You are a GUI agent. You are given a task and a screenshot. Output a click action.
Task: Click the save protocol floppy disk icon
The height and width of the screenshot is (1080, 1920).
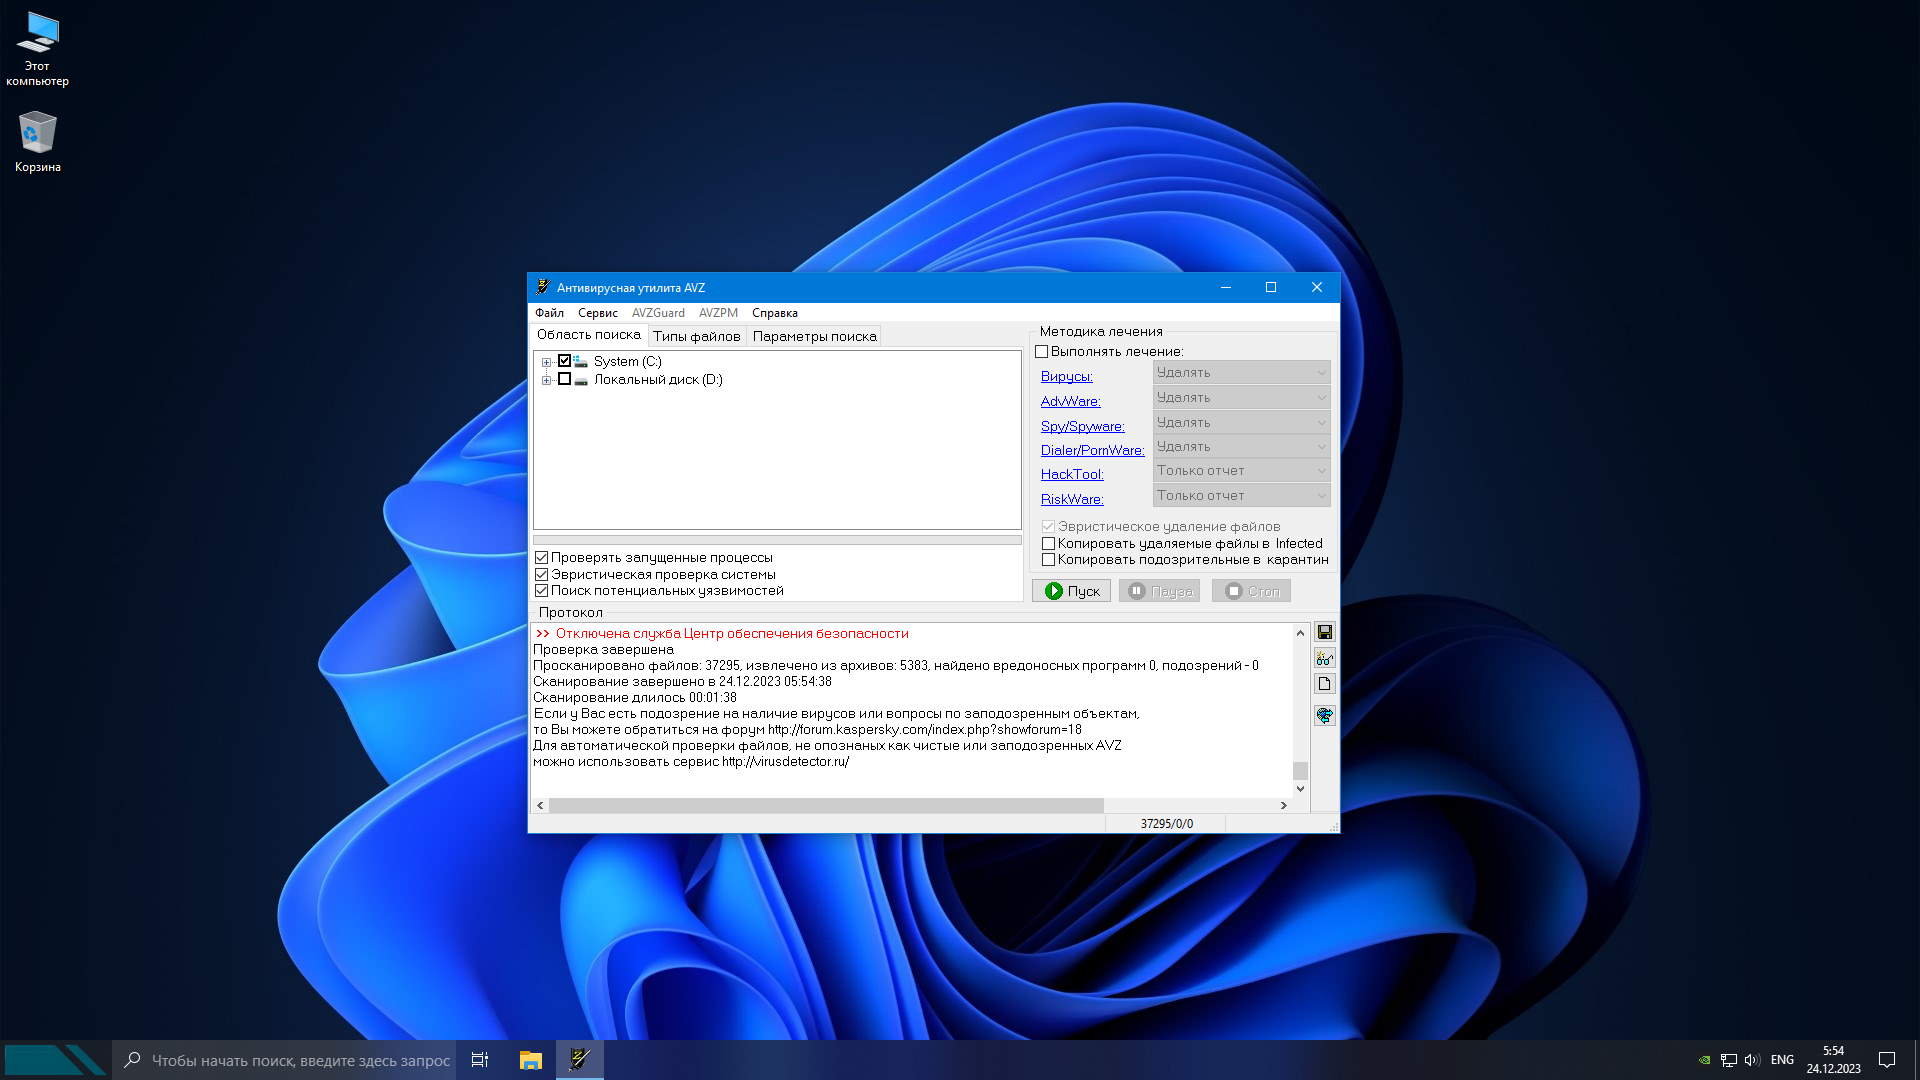[1324, 632]
